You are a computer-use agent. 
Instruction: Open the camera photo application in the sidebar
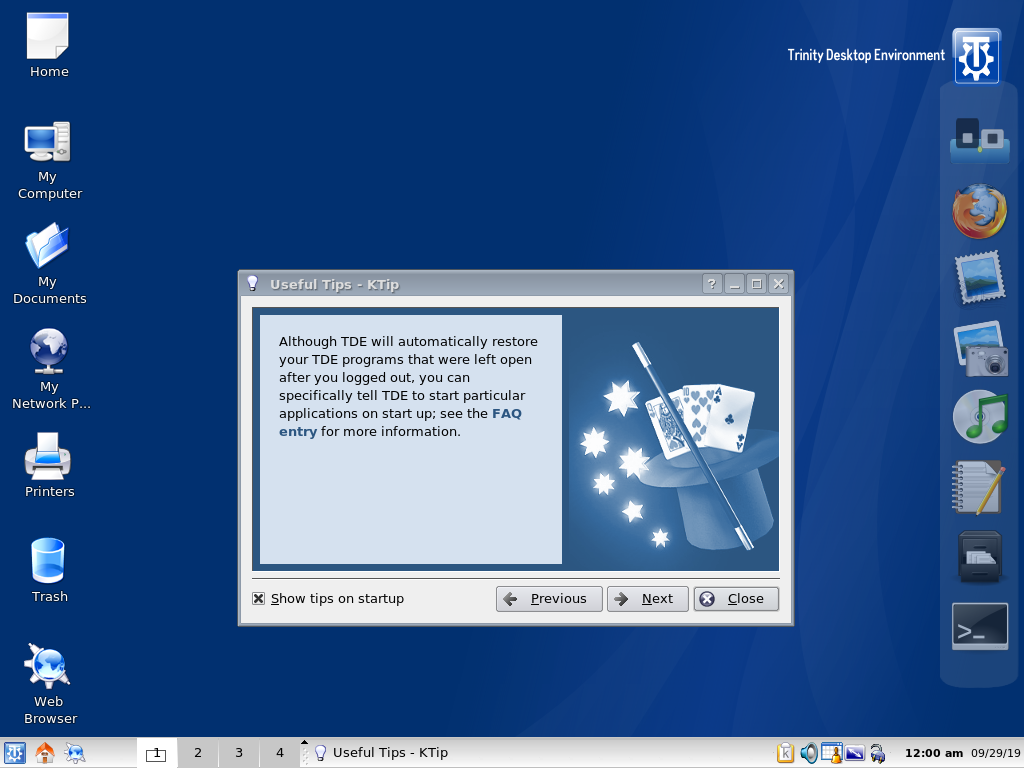pos(980,349)
